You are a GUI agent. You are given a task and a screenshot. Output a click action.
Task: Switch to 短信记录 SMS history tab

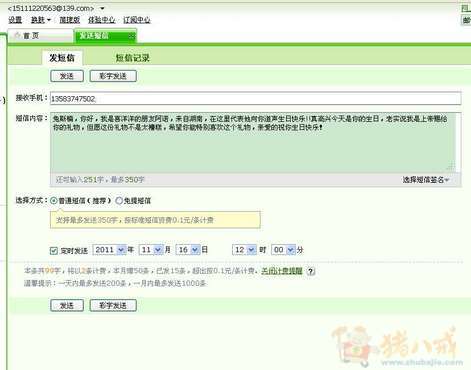[x=132, y=58]
